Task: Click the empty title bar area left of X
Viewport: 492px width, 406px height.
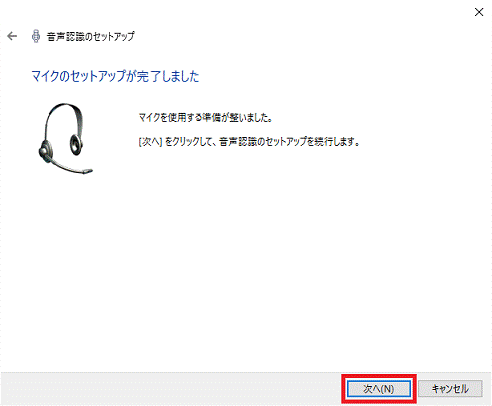Action: click(233, 12)
